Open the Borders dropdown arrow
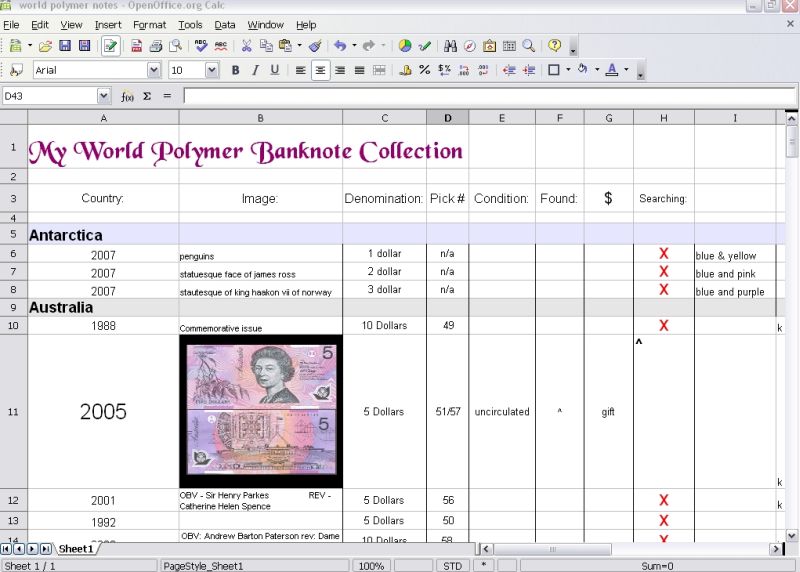The width and height of the screenshot is (800, 572). coord(568,70)
